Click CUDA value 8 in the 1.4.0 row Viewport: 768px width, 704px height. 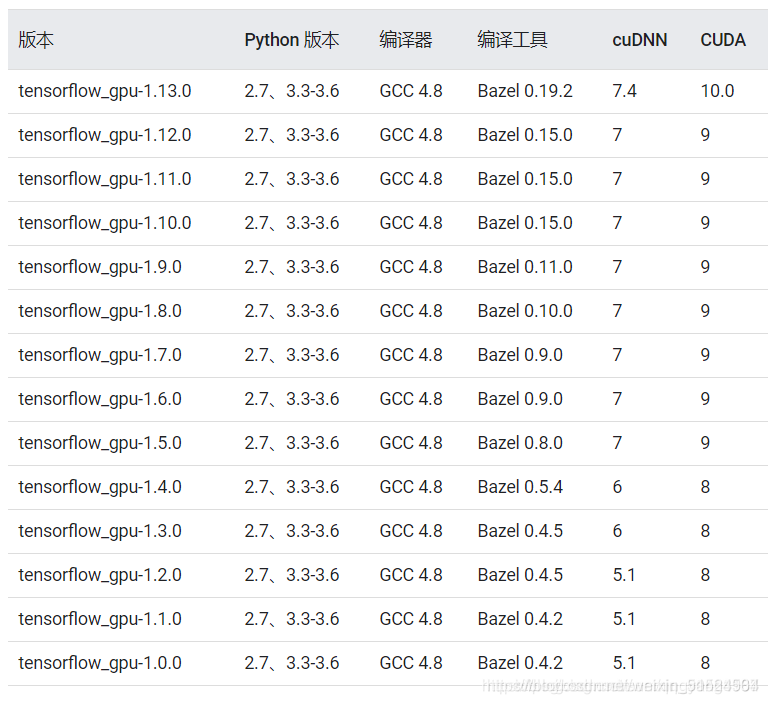click(x=705, y=487)
